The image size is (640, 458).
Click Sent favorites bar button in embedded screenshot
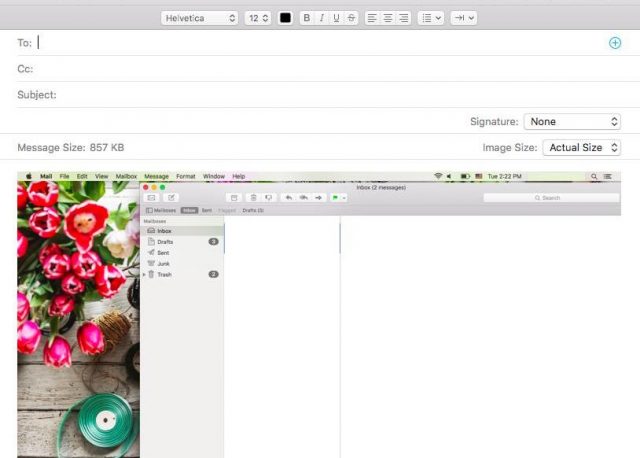[207, 210]
